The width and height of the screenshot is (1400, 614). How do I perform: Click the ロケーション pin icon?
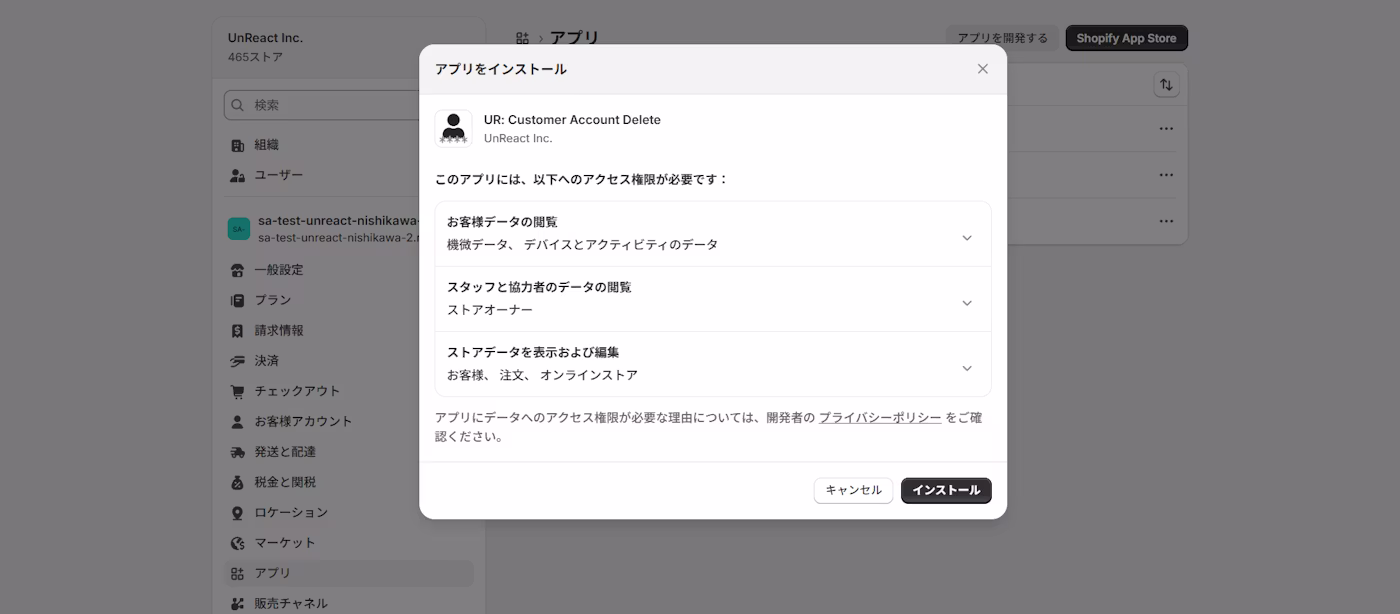coord(237,512)
